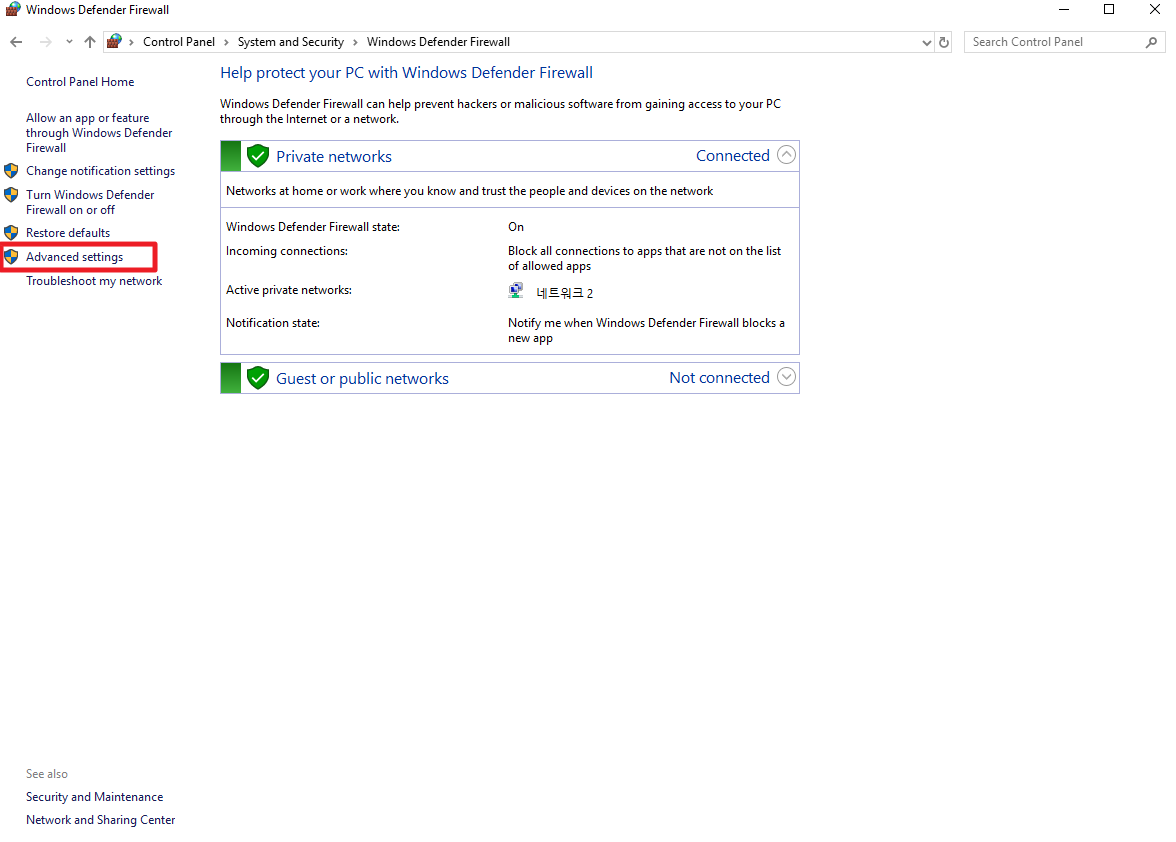The width and height of the screenshot is (1176, 842).
Task: Expand the chevron after System and Security
Action: click(355, 42)
